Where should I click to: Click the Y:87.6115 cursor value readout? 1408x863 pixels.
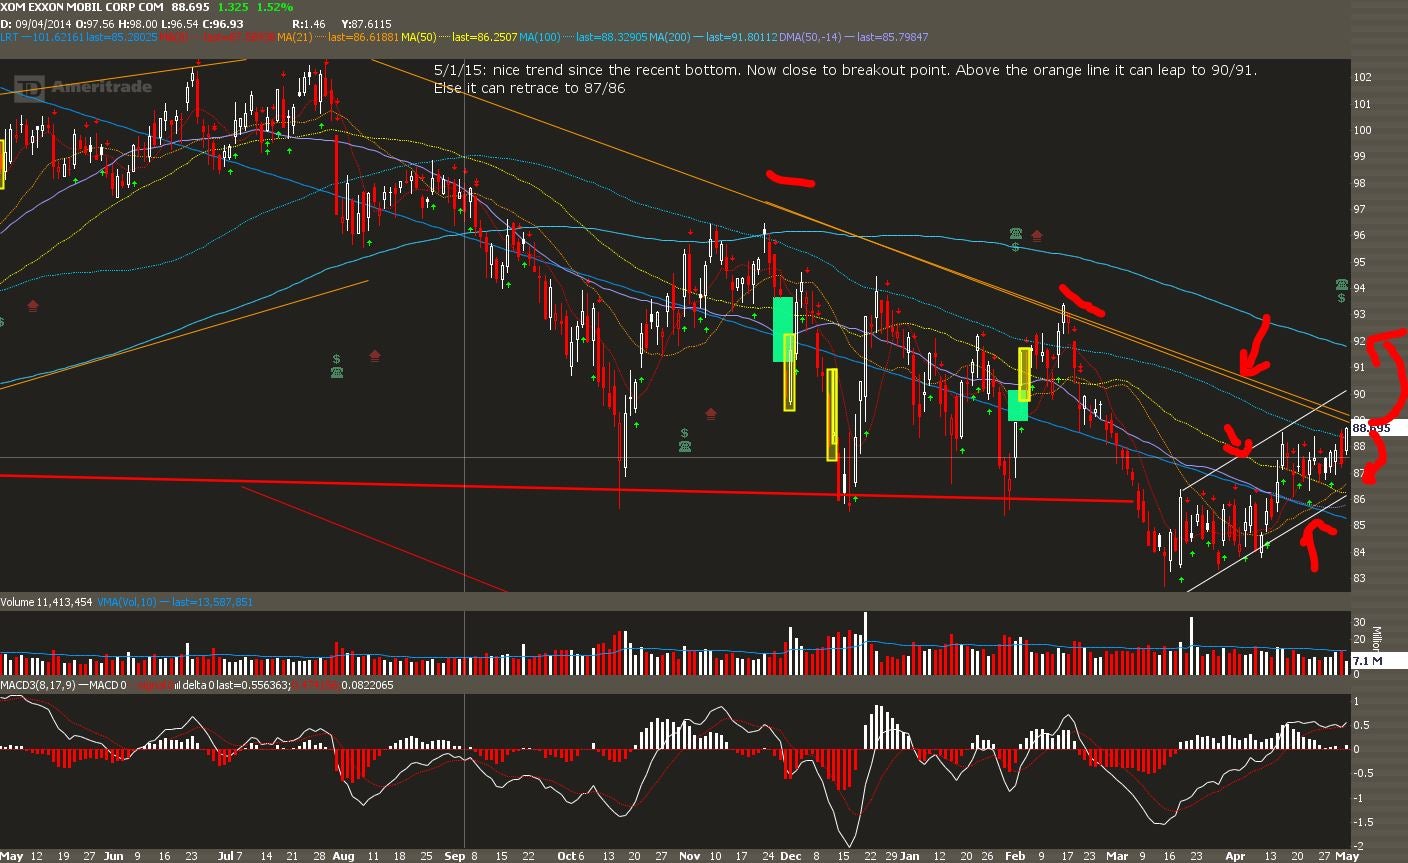click(x=366, y=23)
